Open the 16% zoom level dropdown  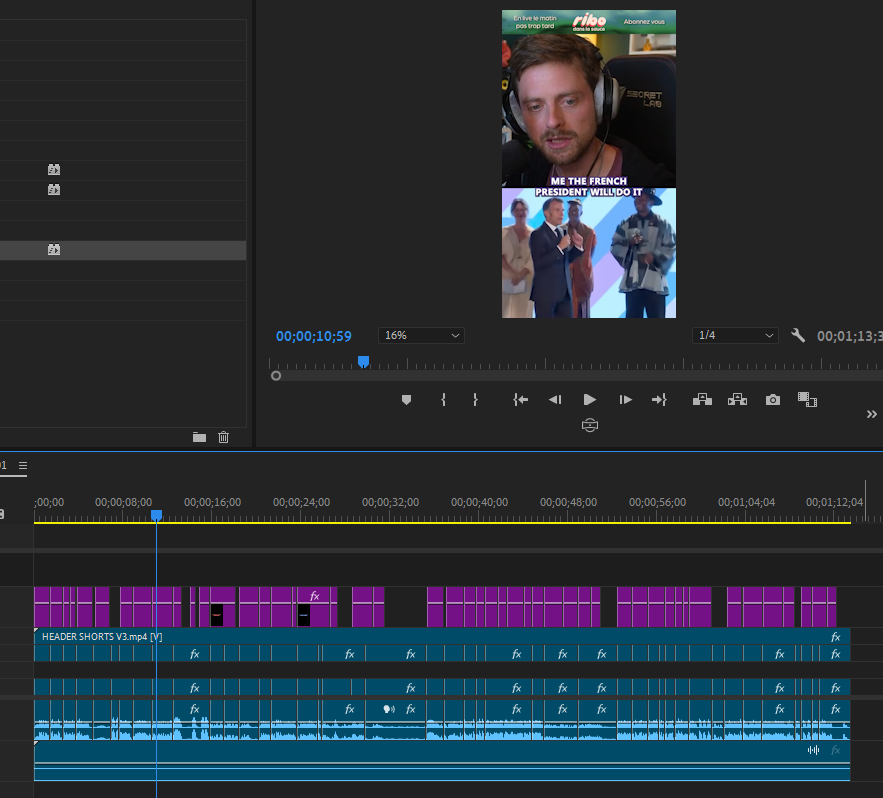coord(421,336)
